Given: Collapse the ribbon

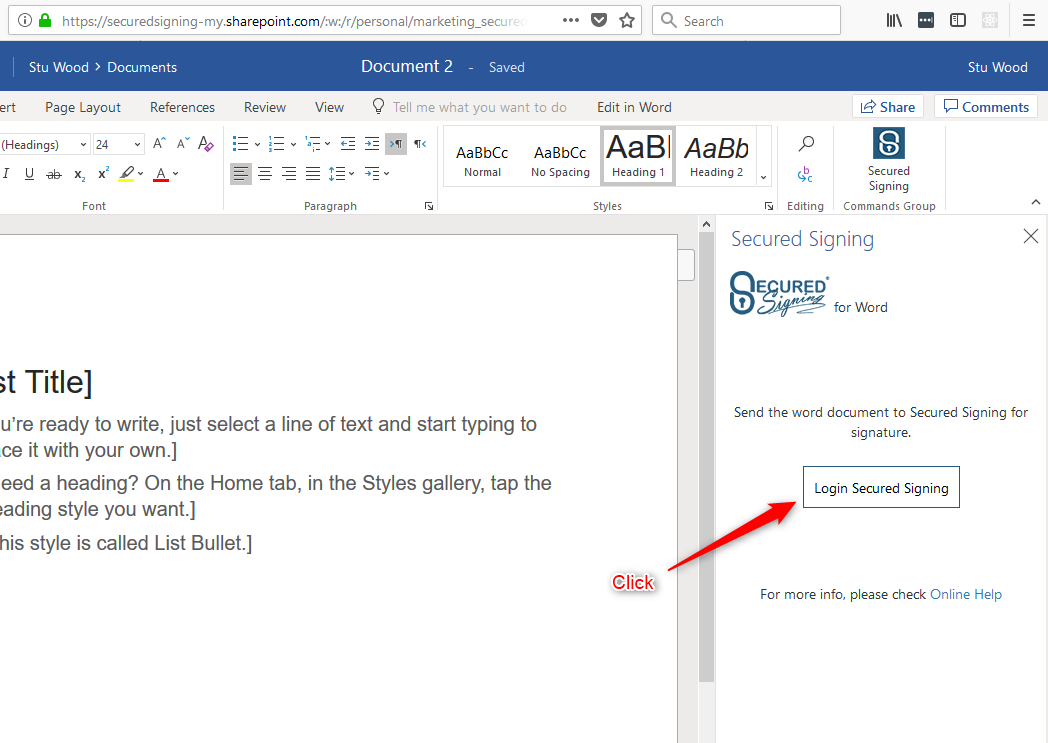Looking at the screenshot, I should pos(1035,202).
